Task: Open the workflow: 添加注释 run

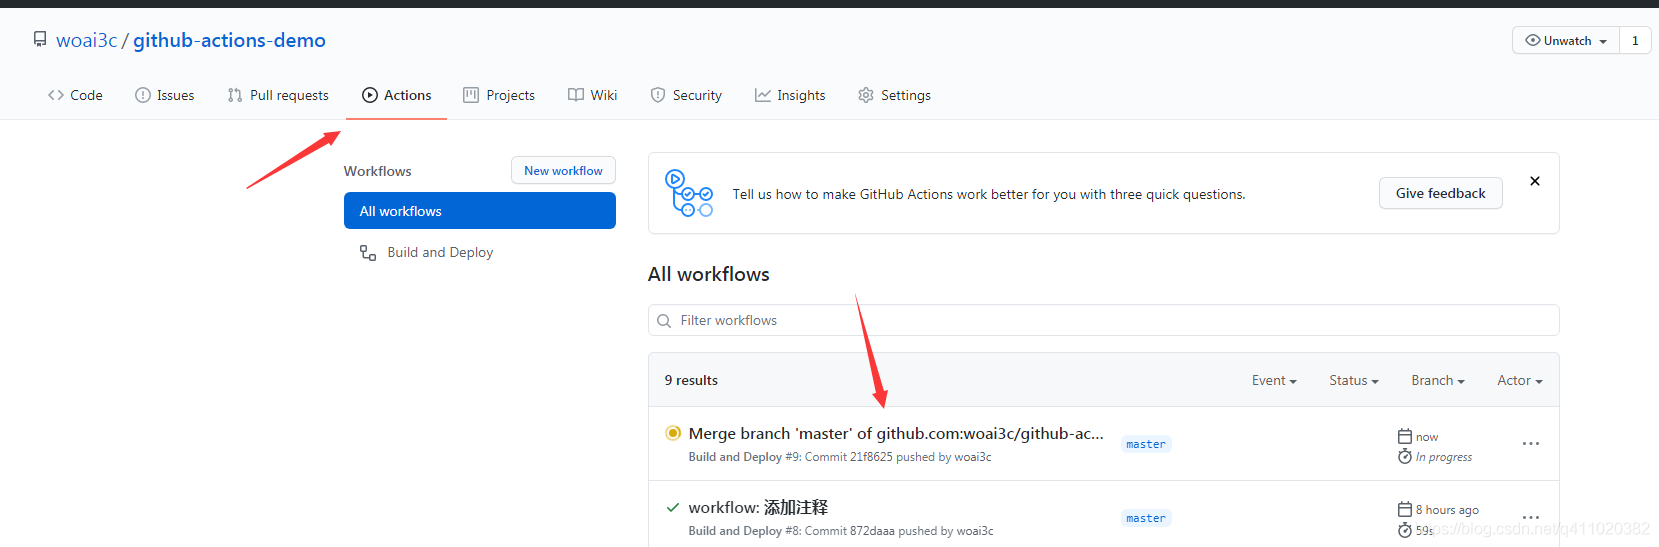Action: pyautogui.click(x=758, y=507)
